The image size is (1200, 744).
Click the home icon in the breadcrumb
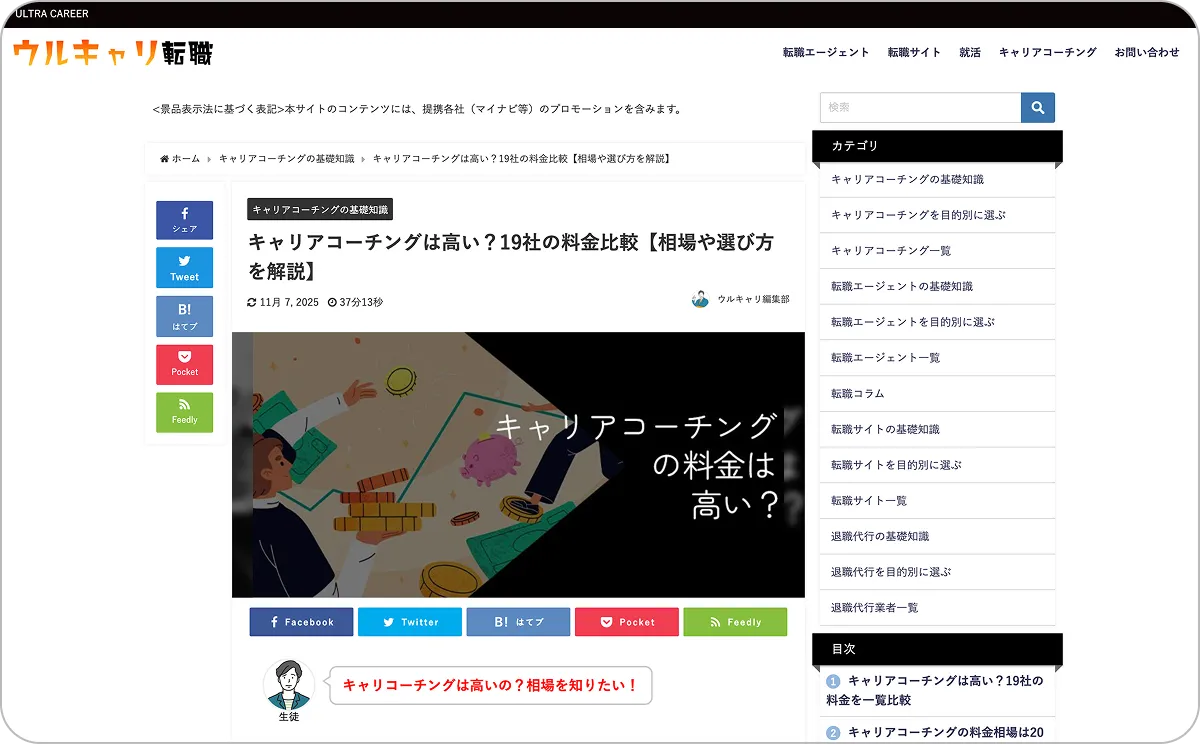(x=163, y=158)
